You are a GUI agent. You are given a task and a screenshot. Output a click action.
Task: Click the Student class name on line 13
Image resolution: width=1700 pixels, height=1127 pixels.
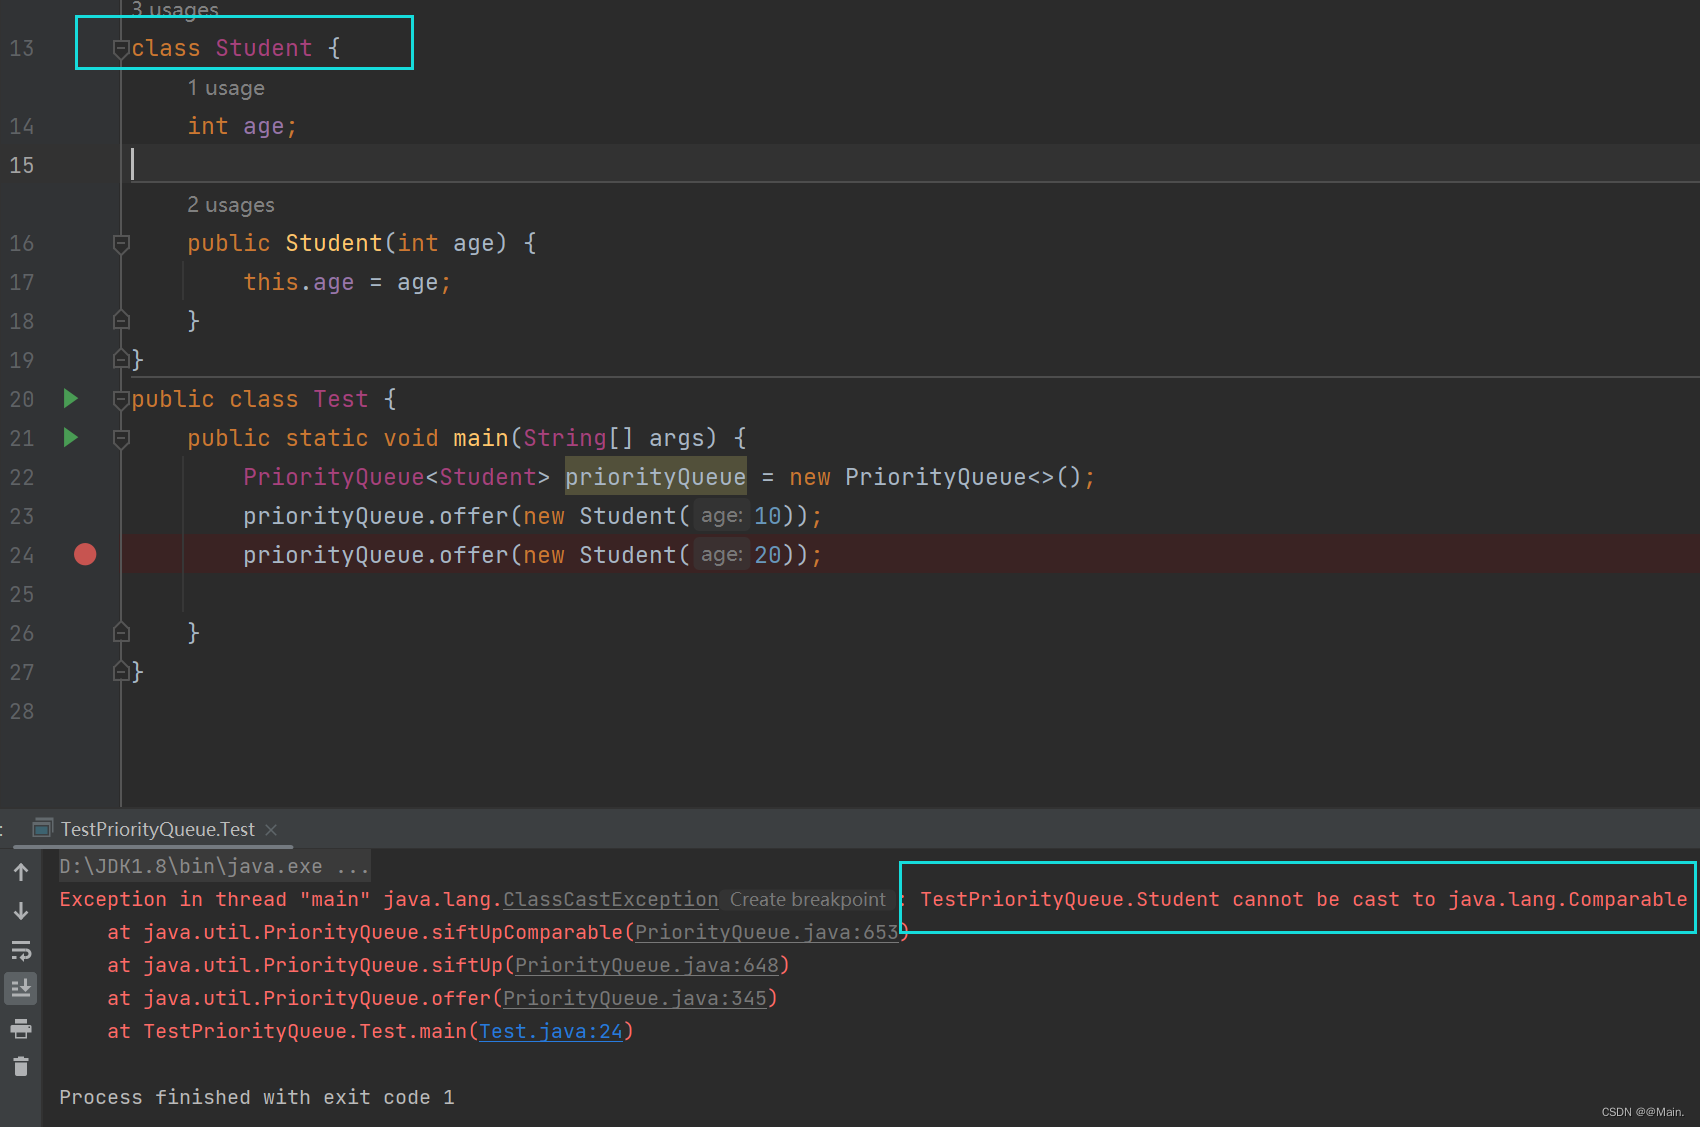tap(264, 48)
